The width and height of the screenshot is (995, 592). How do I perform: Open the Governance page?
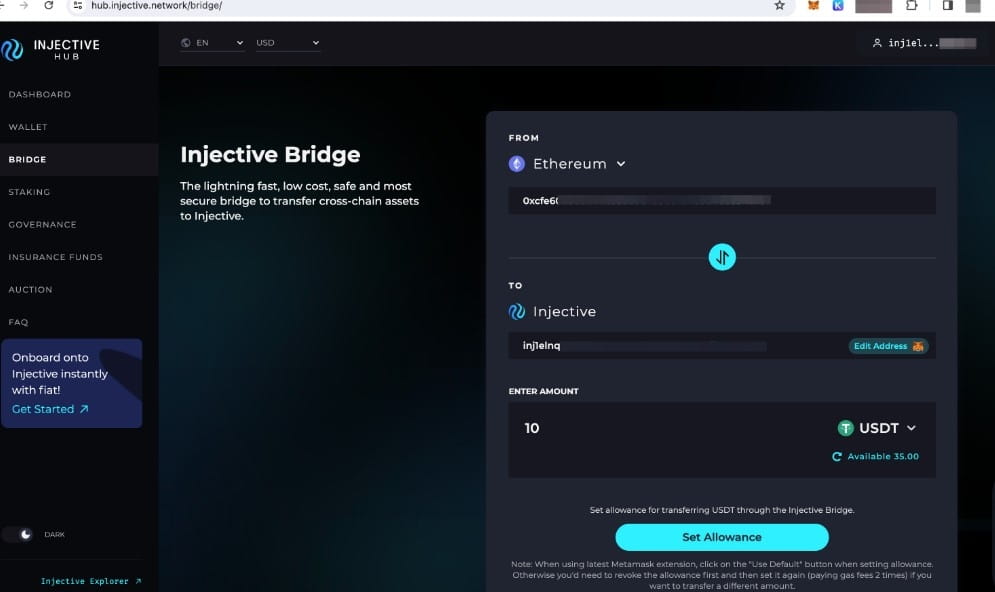[x=43, y=225]
